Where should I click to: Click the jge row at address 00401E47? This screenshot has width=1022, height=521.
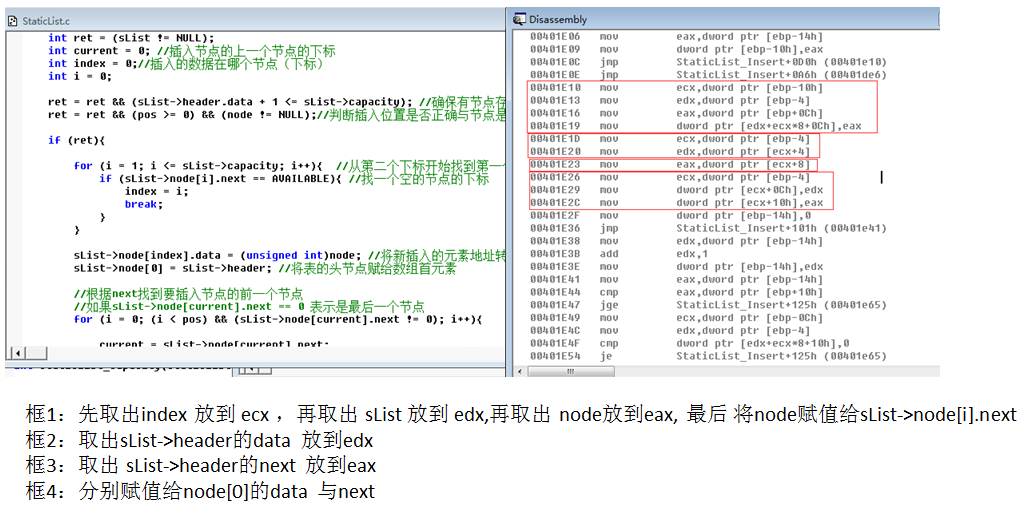coord(708,305)
